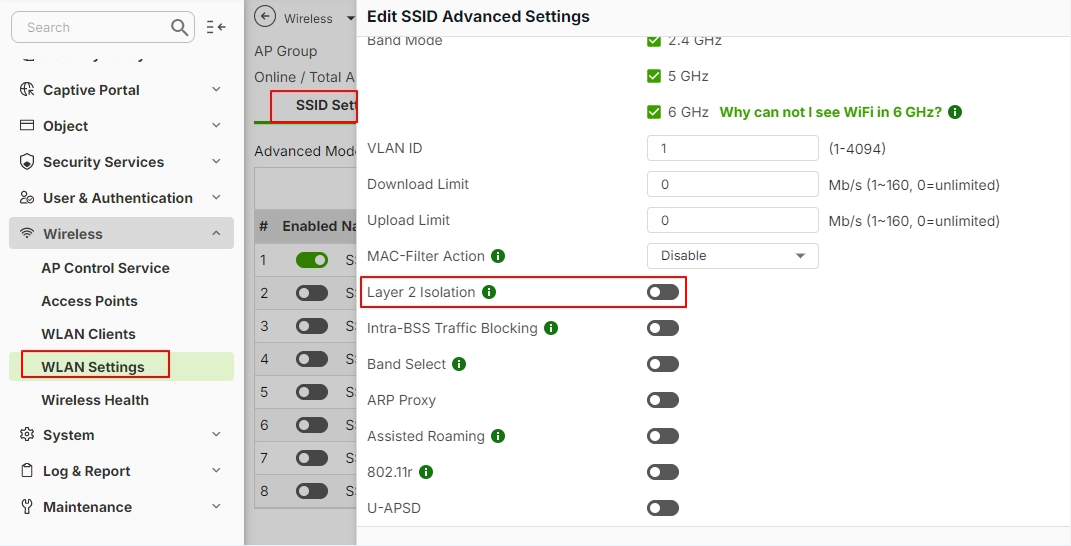Expand Captive Portal chevron
1071x546 pixels.
[x=216, y=90]
